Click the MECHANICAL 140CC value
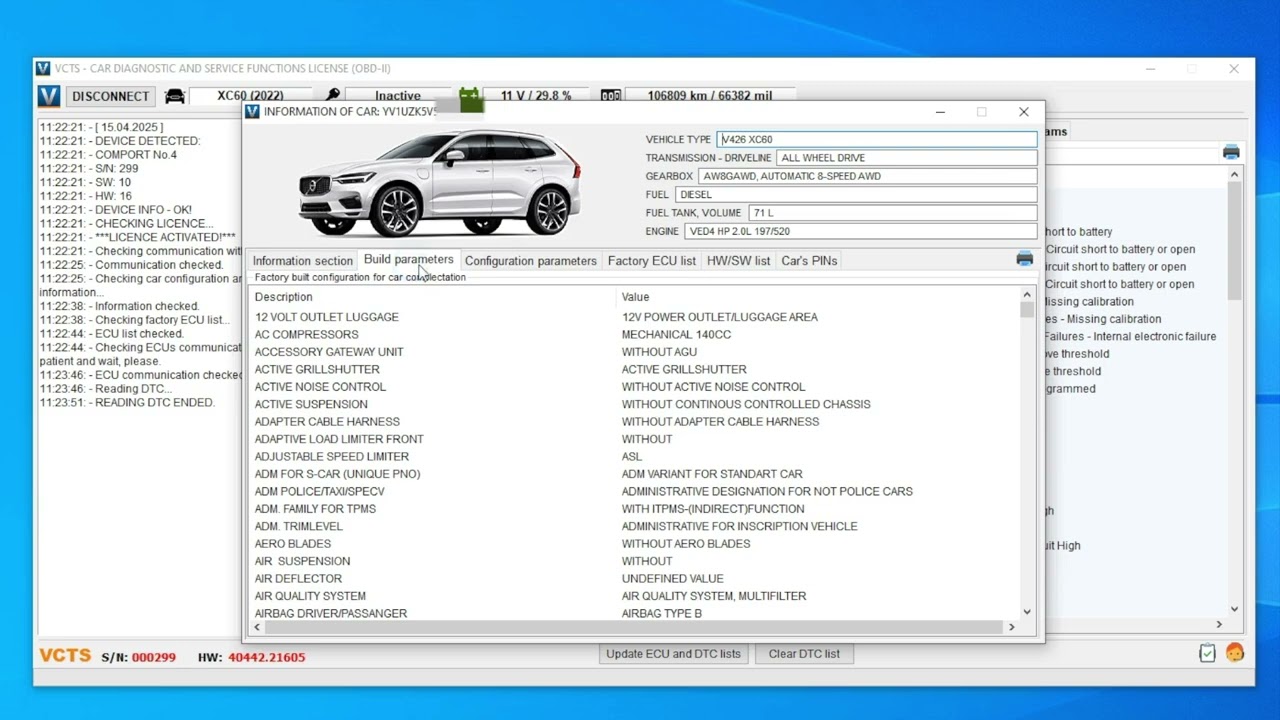 click(676, 334)
